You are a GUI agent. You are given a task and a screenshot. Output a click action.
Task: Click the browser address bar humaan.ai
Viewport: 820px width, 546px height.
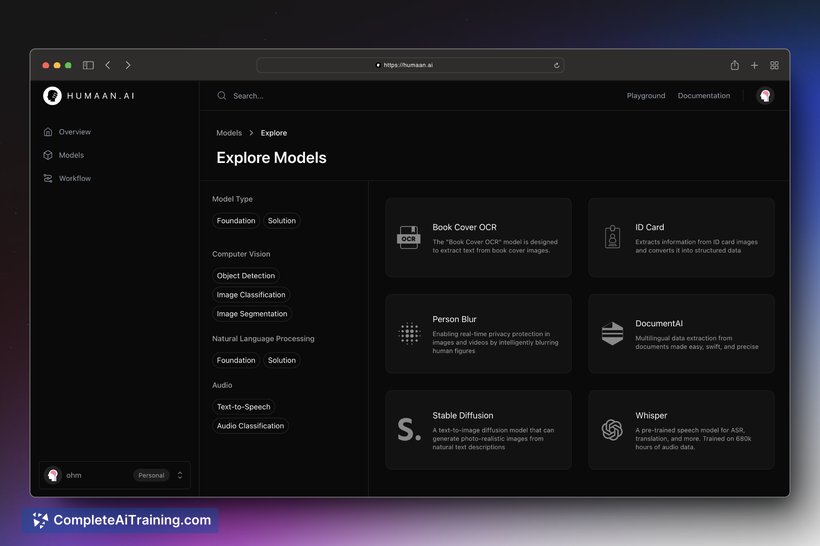click(411, 65)
